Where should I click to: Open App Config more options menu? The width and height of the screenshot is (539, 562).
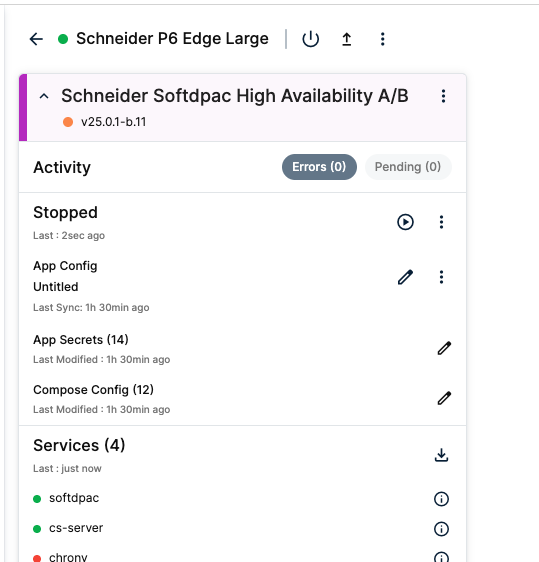(441, 277)
